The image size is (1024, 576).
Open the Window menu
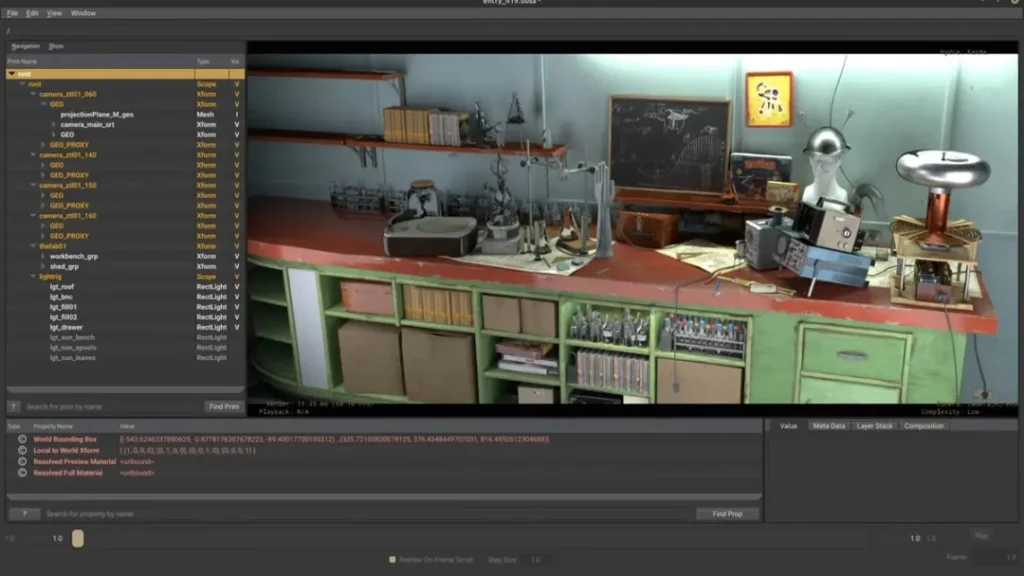coord(84,13)
